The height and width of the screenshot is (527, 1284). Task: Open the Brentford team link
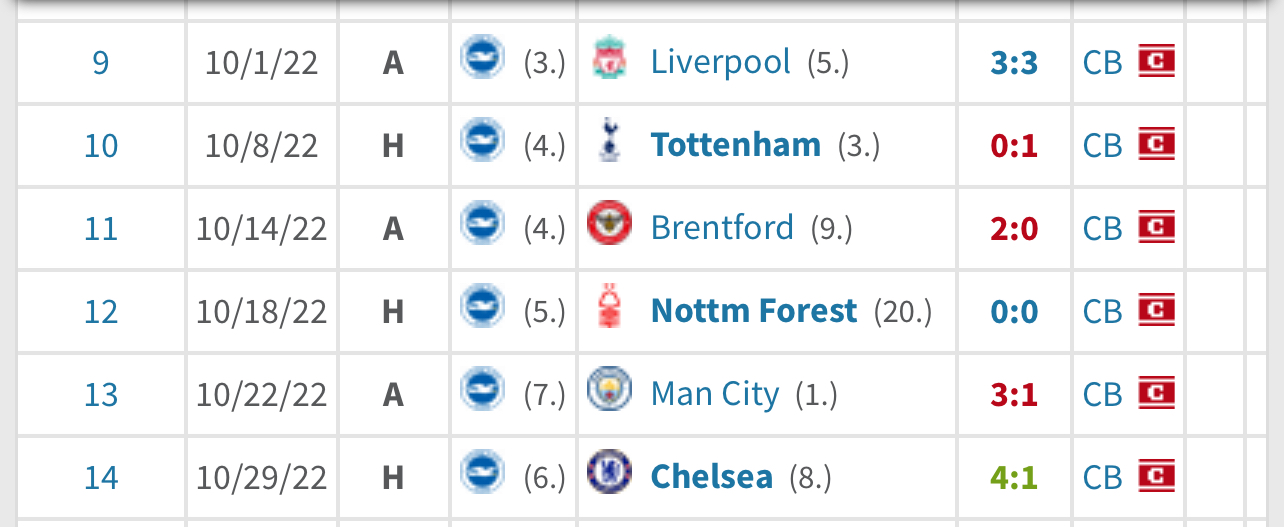click(x=721, y=228)
